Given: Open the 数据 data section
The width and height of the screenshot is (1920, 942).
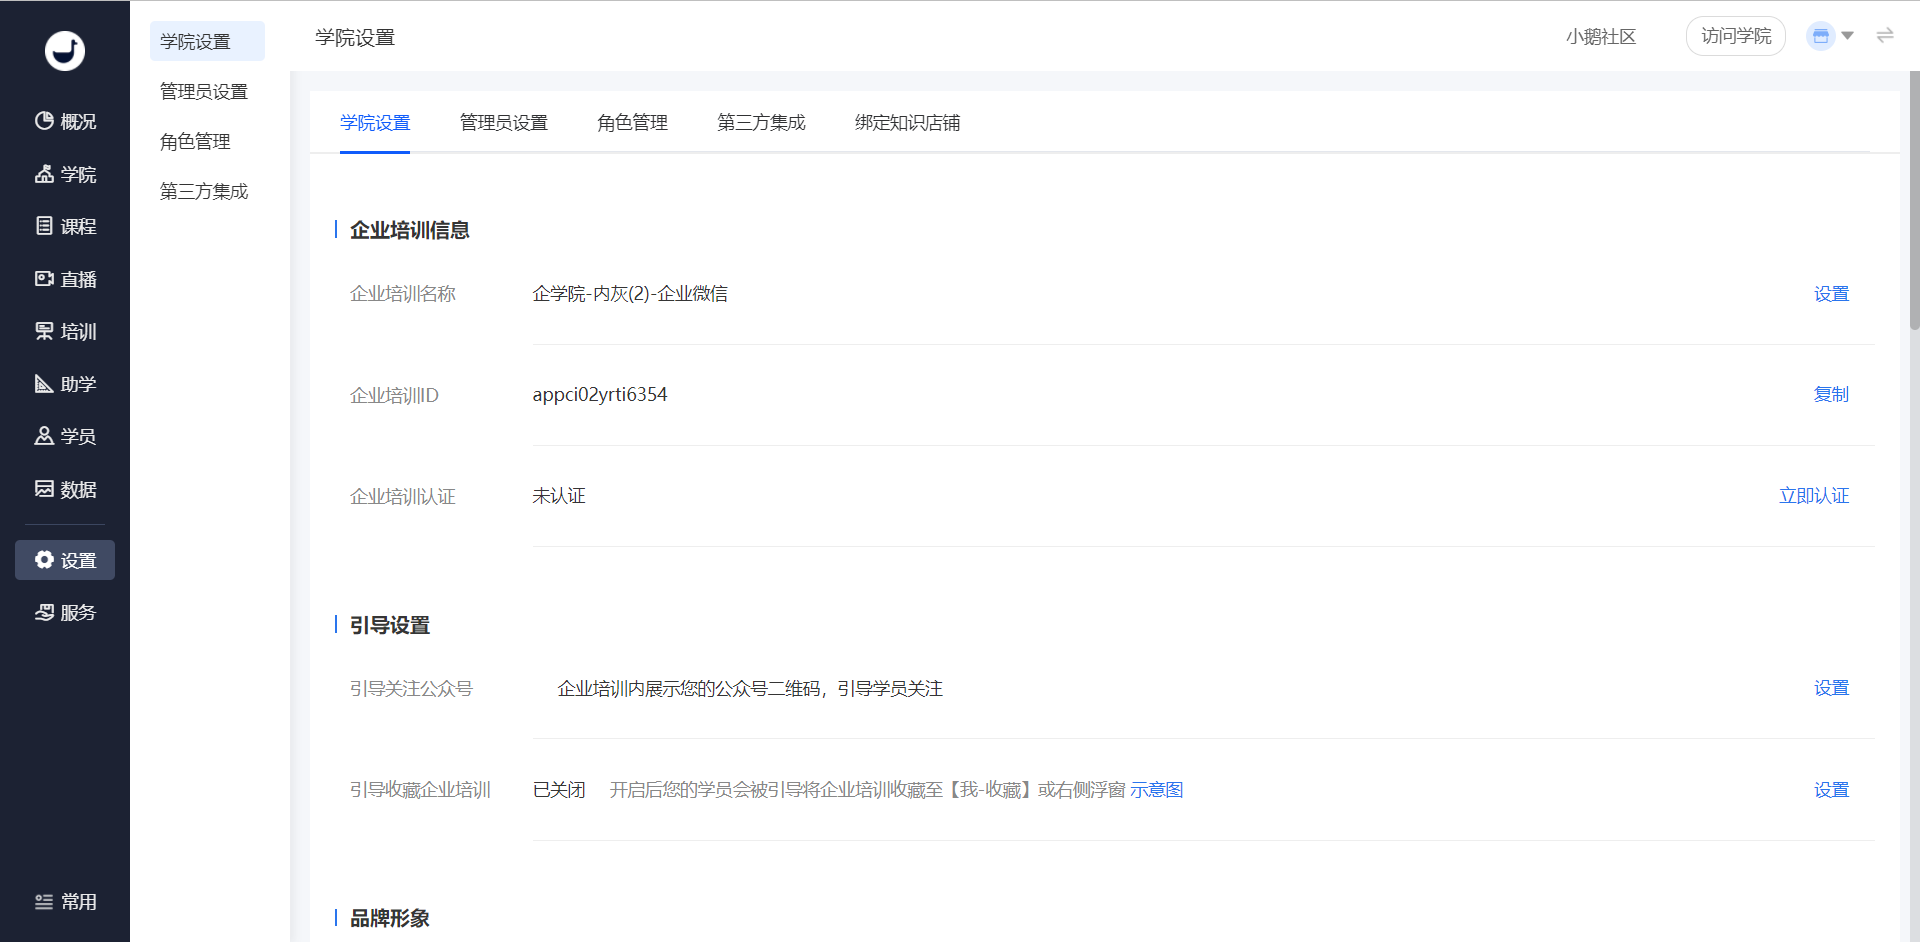Looking at the screenshot, I should pyautogui.click(x=65, y=489).
